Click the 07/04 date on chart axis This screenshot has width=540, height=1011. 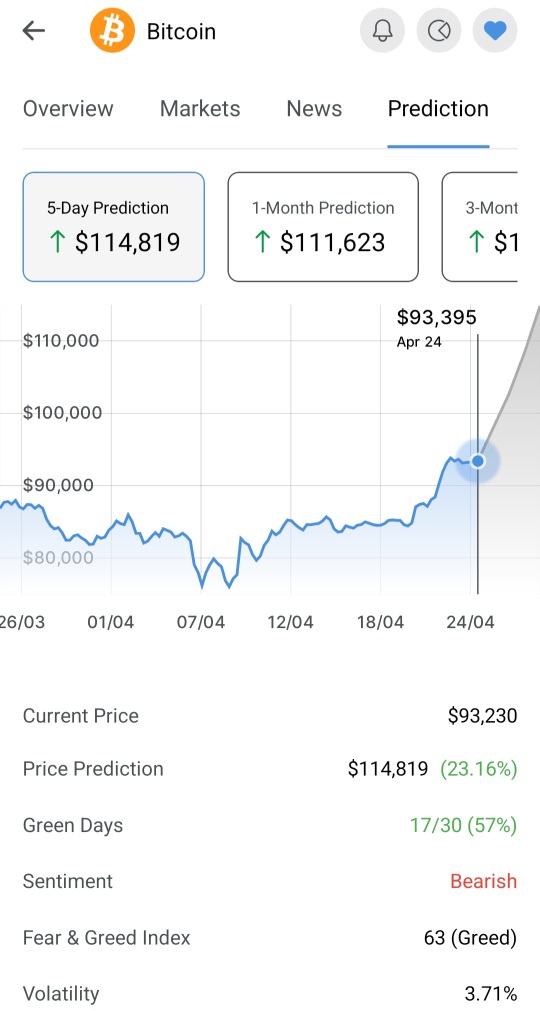201,622
